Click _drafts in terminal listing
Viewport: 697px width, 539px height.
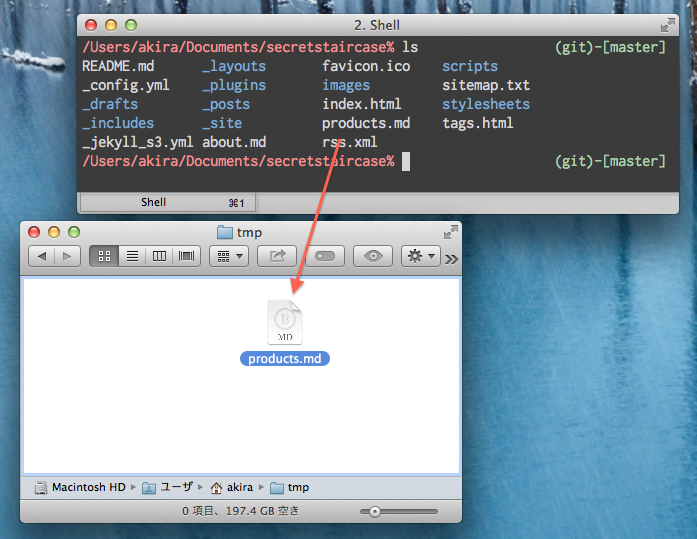click(x=110, y=104)
